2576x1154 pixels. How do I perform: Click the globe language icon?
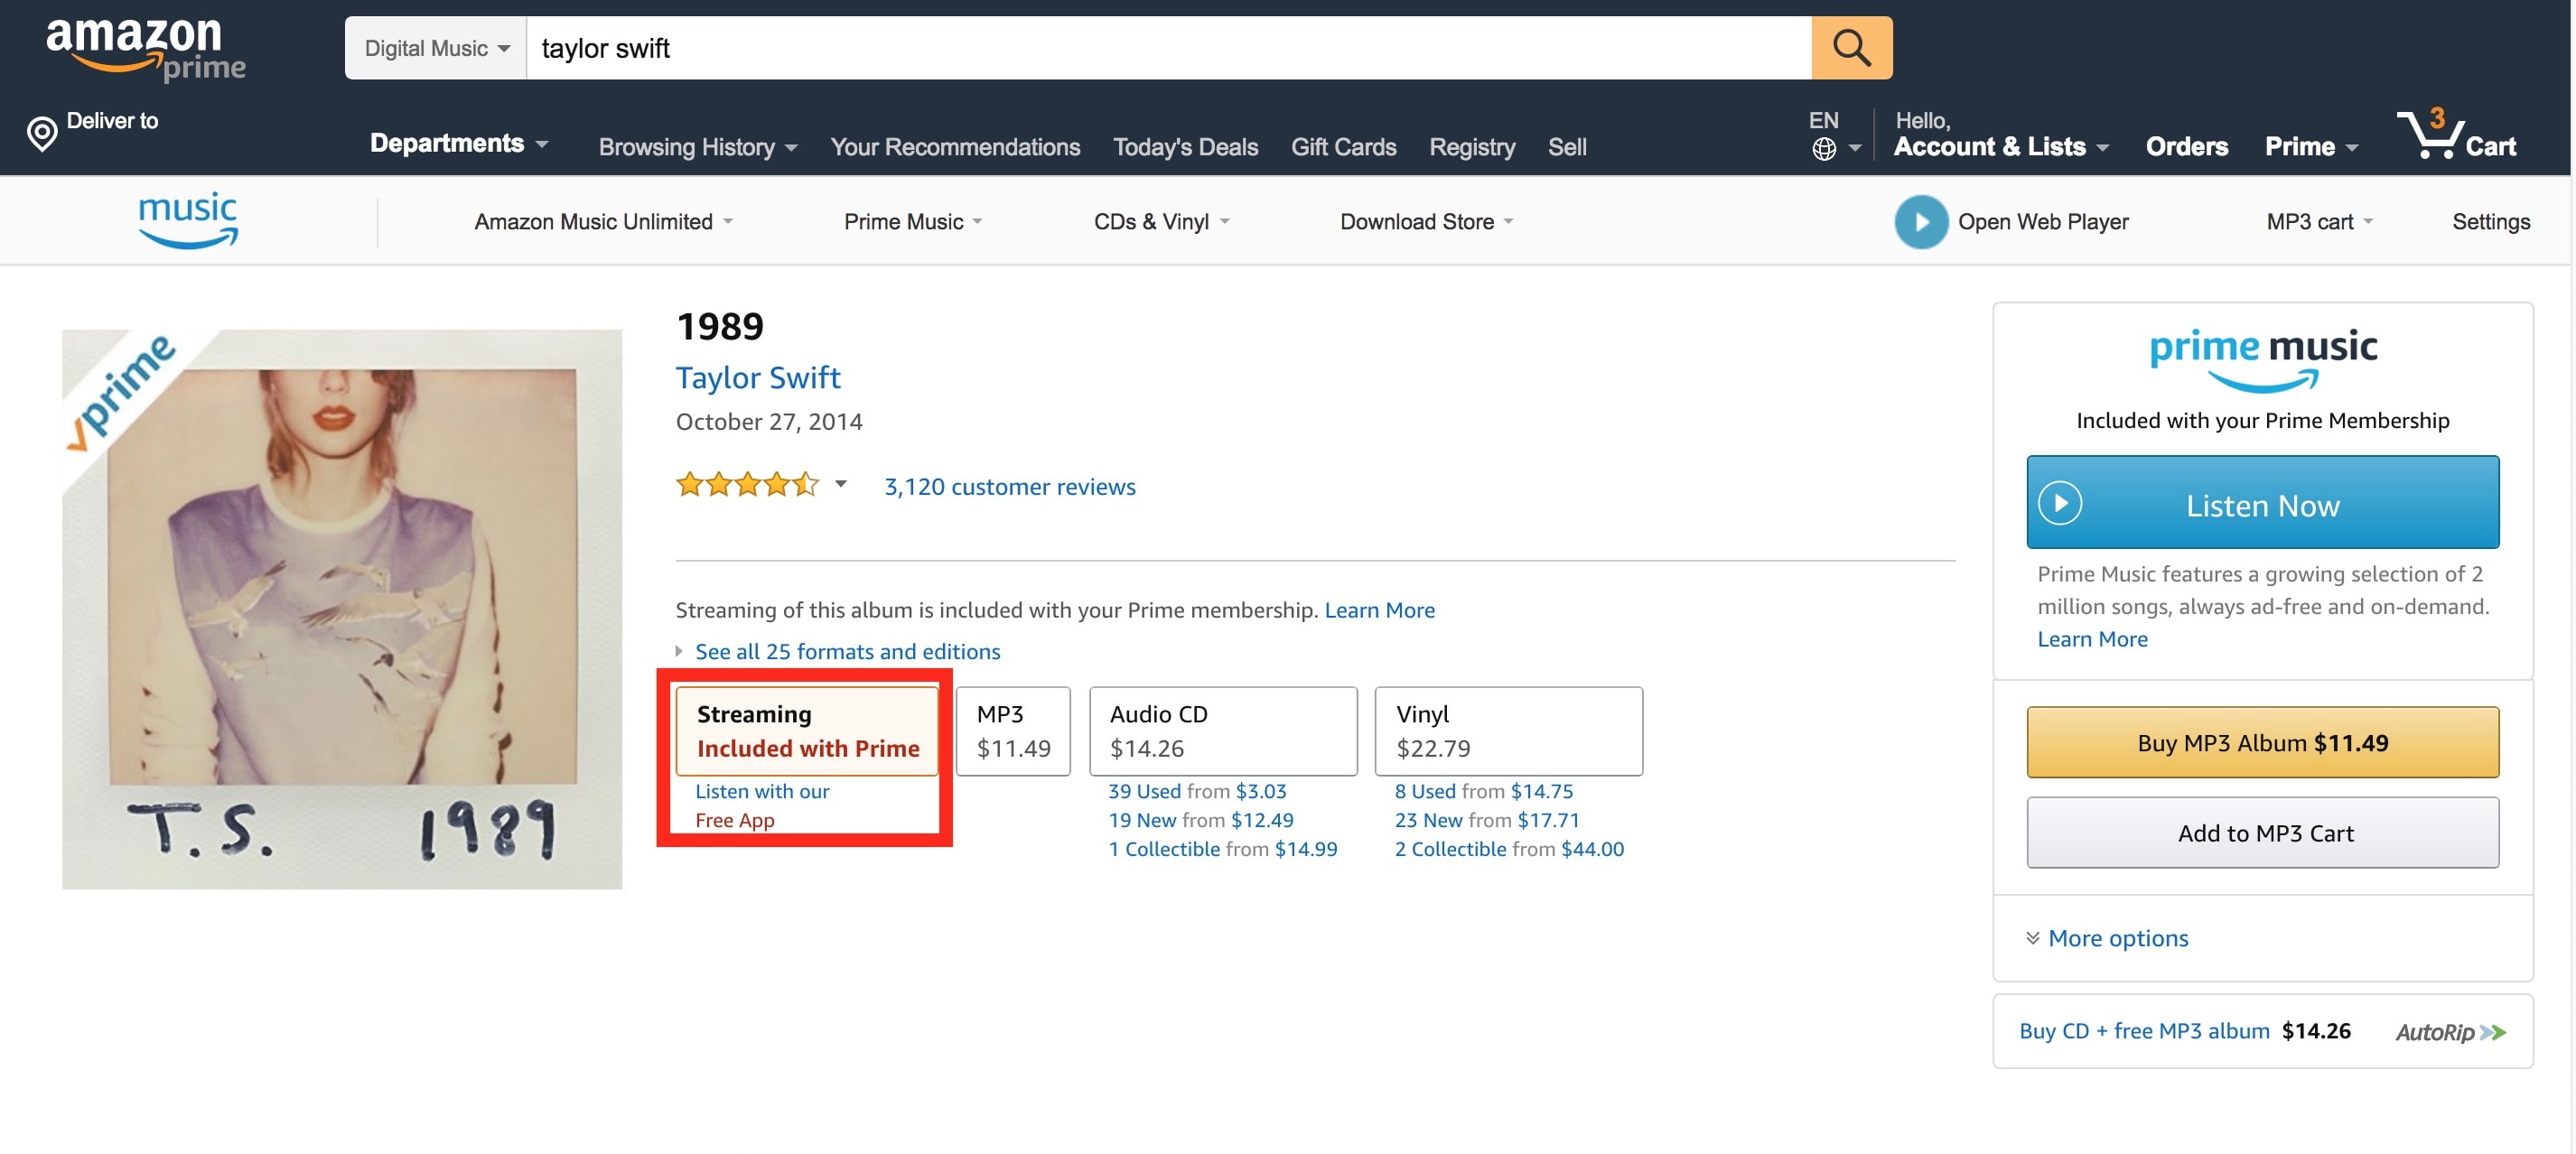1824,149
